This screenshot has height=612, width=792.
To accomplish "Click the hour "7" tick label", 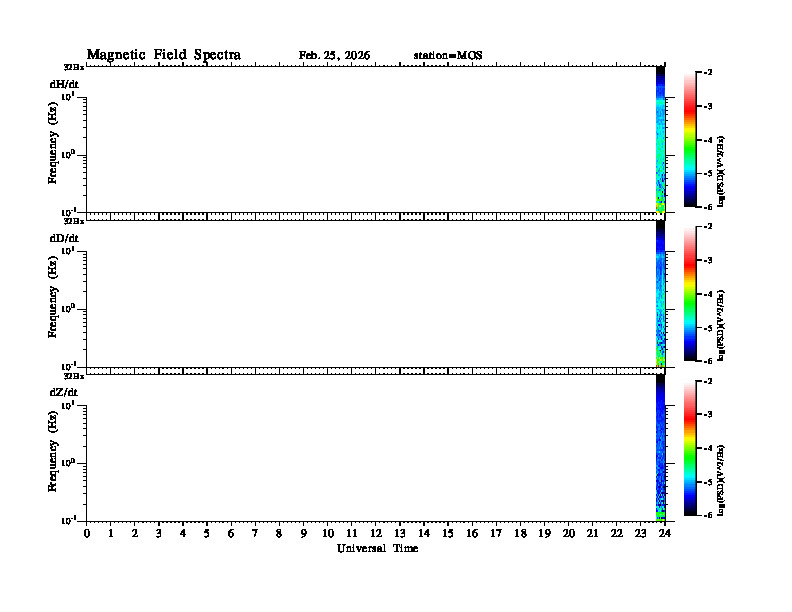I will pos(256,534).
